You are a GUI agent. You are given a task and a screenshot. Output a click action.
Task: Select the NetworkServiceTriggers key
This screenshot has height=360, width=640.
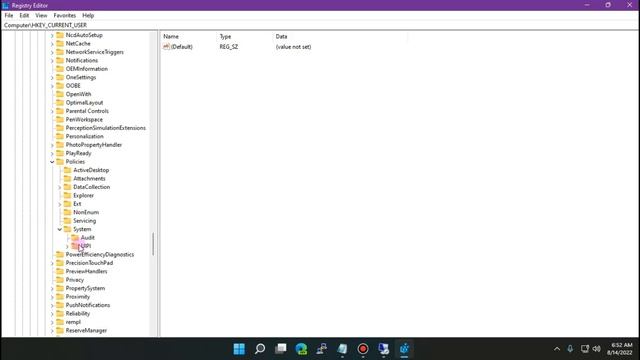(x=95, y=52)
